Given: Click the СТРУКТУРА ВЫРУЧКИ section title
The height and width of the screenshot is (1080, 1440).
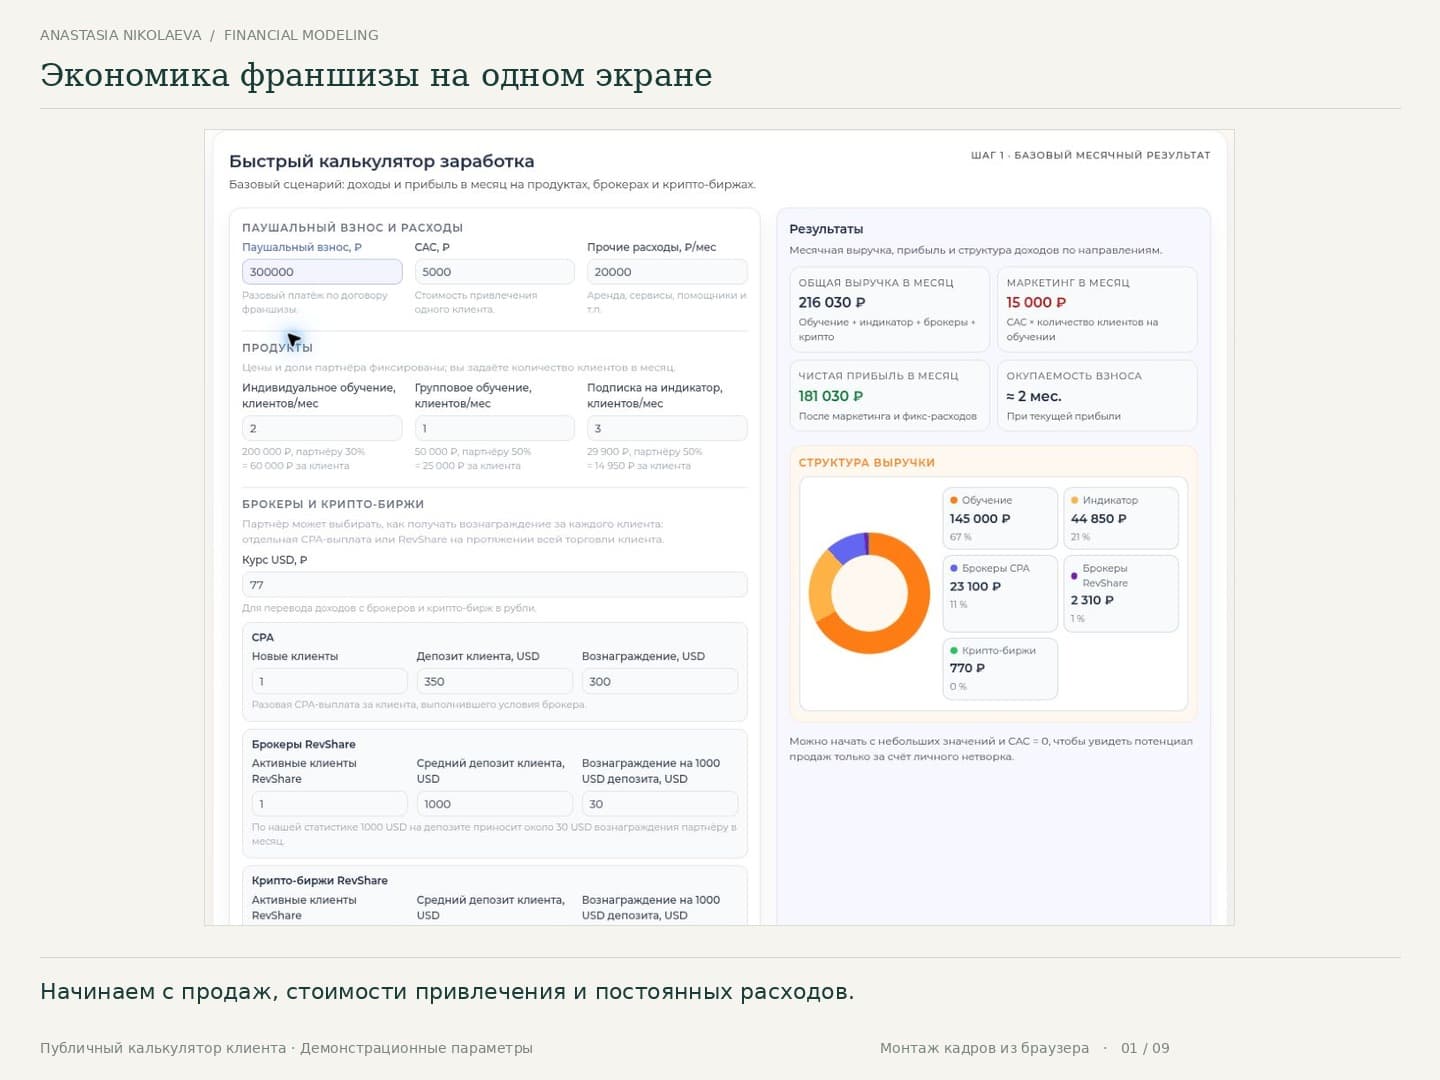Looking at the screenshot, I should (866, 463).
